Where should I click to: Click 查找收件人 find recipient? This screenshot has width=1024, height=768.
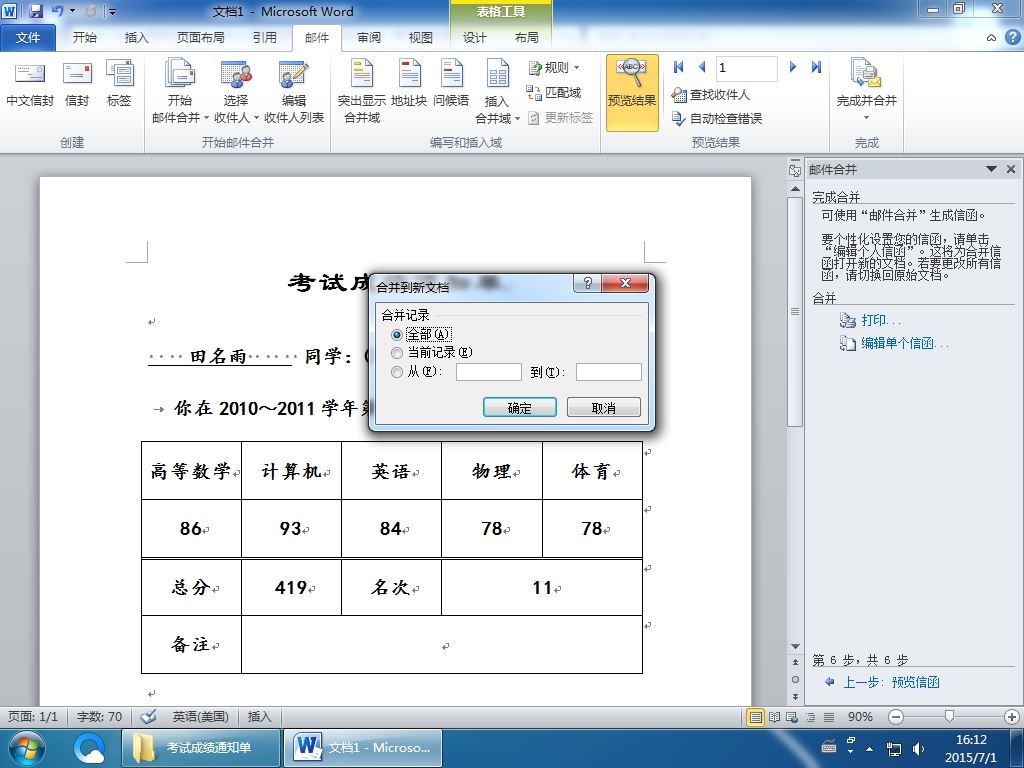click(x=711, y=95)
